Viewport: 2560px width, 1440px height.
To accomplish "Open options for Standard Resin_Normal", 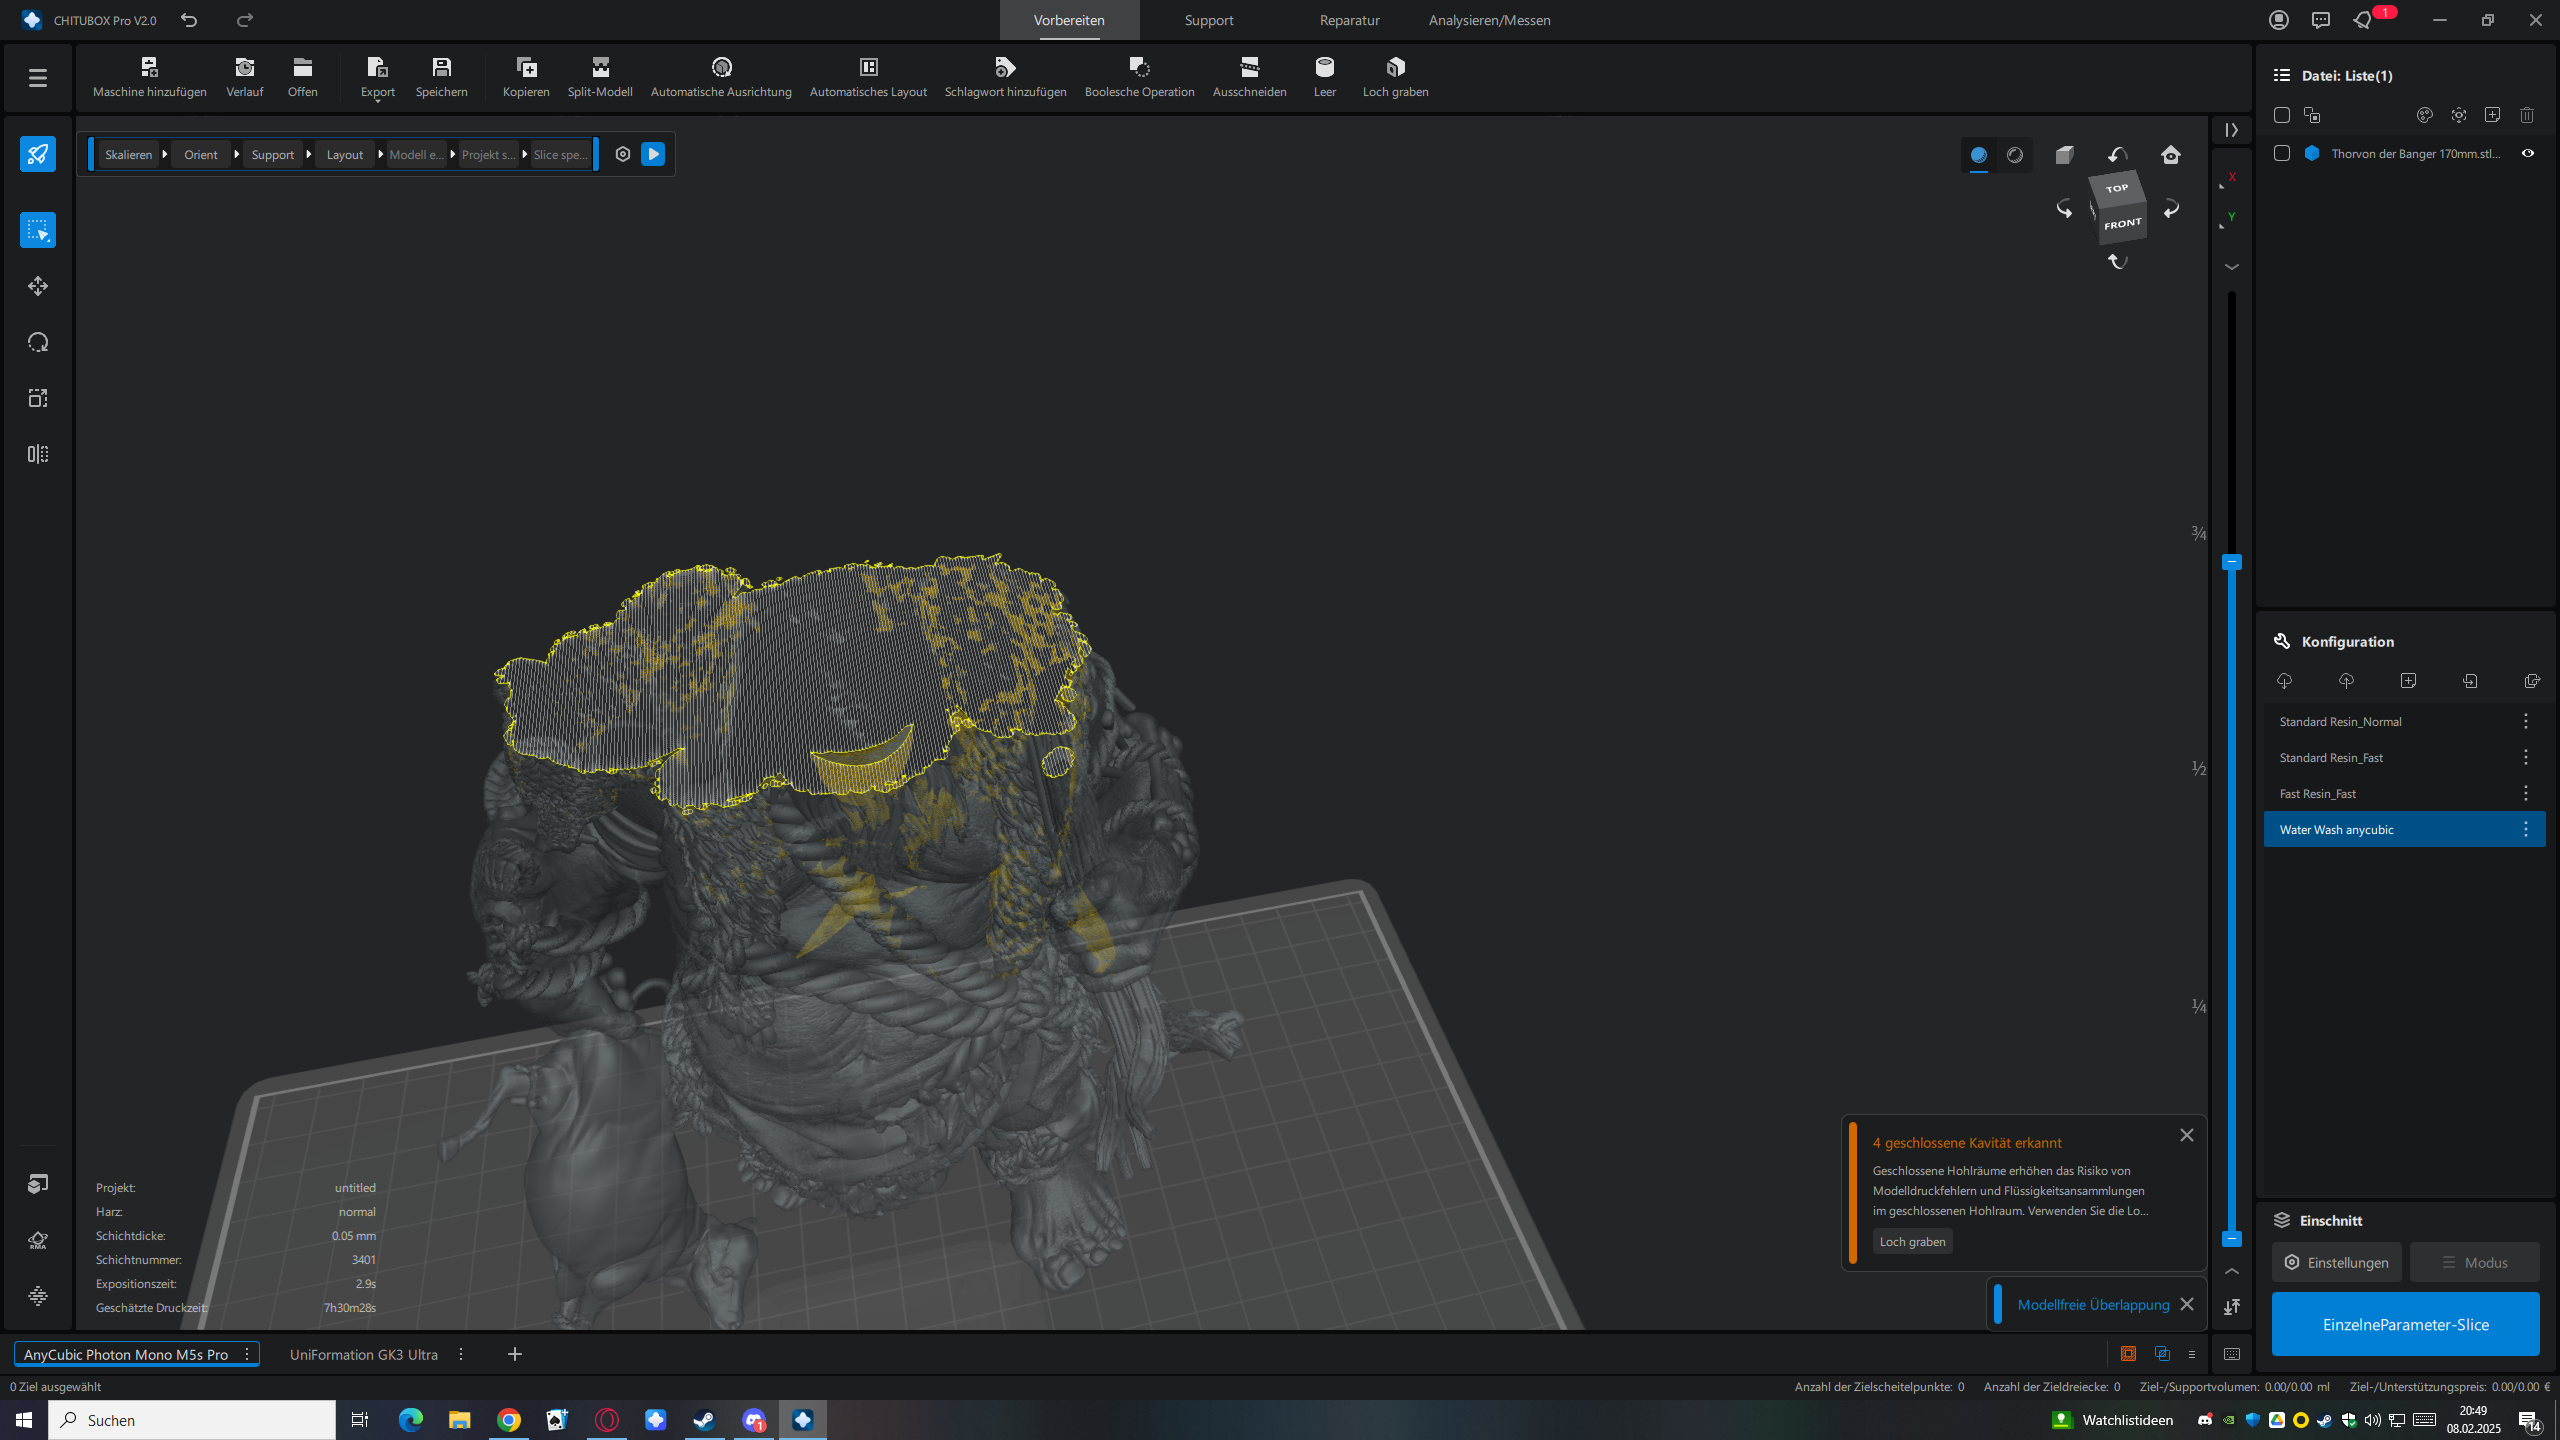I will pos(2526,721).
